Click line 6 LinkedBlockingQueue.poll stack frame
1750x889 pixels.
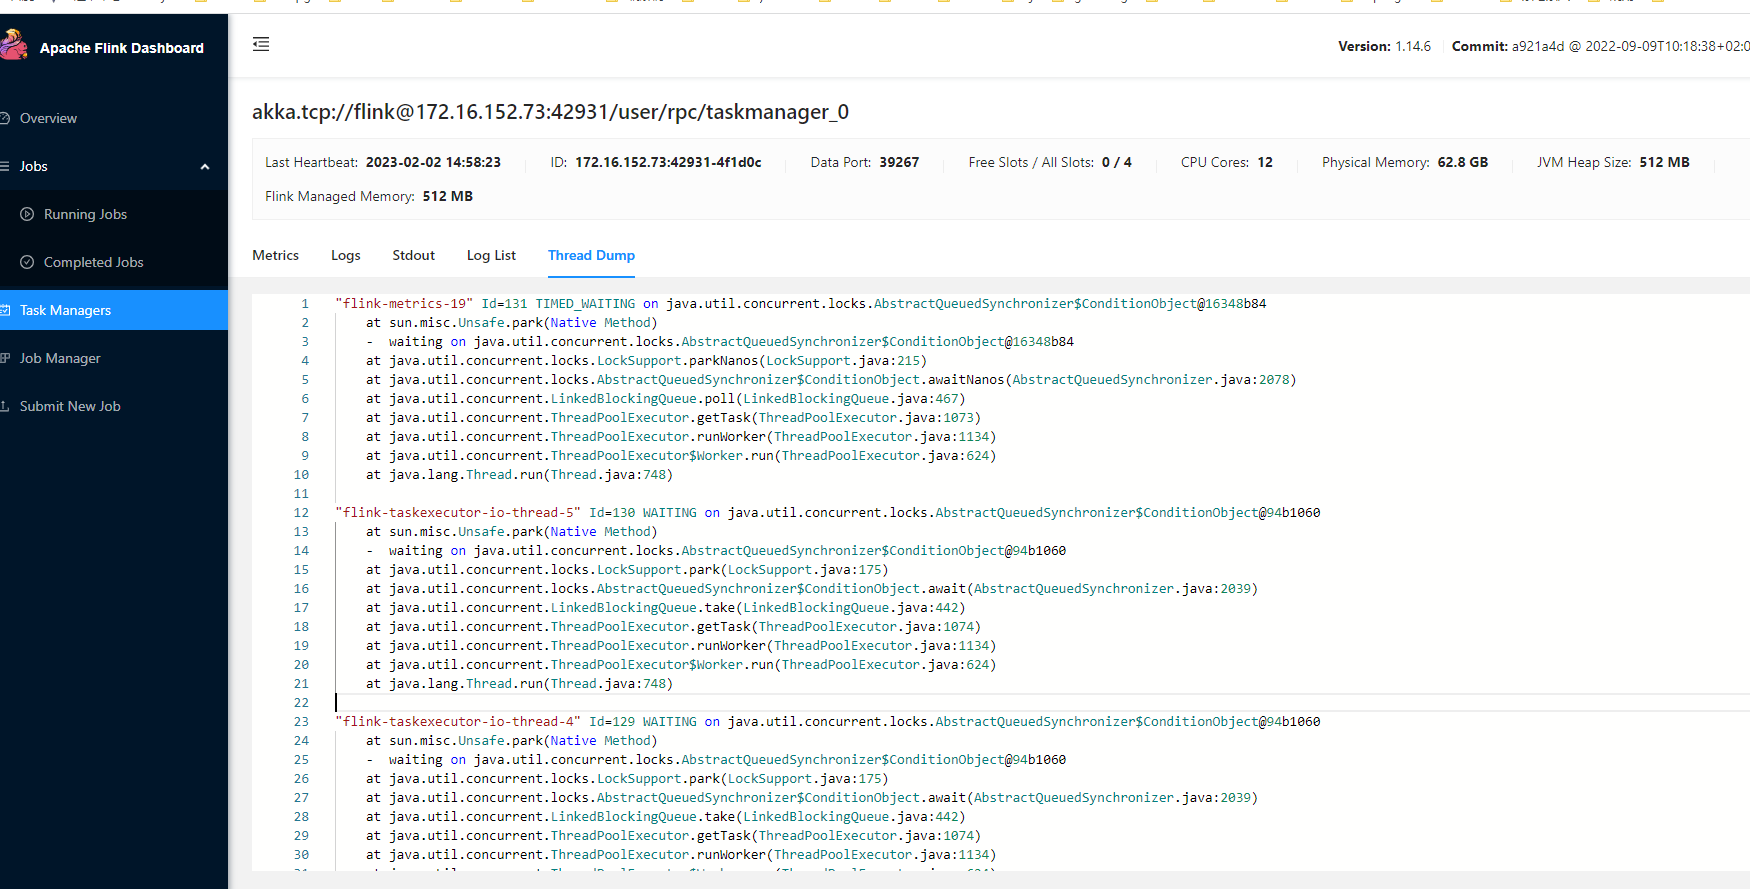pyautogui.click(x=665, y=398)
